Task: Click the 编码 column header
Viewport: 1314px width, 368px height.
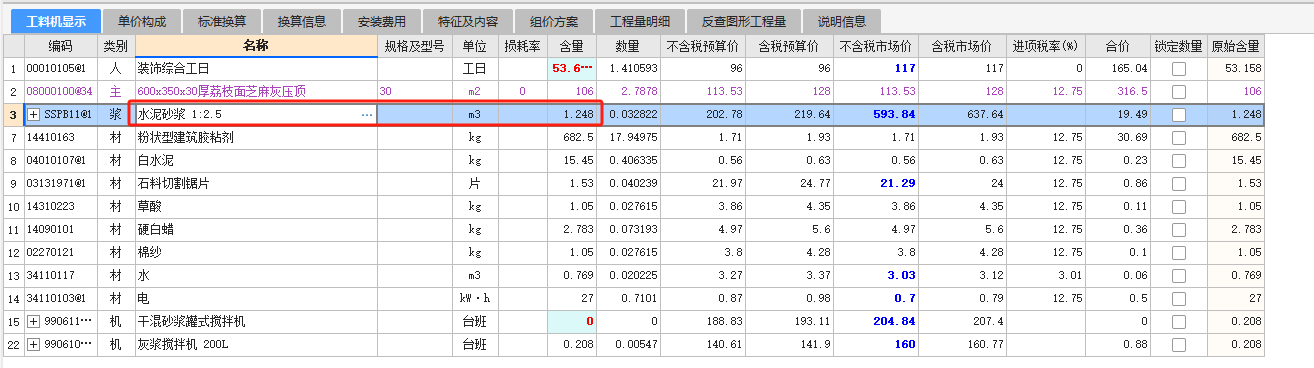Action: (61, 46)
